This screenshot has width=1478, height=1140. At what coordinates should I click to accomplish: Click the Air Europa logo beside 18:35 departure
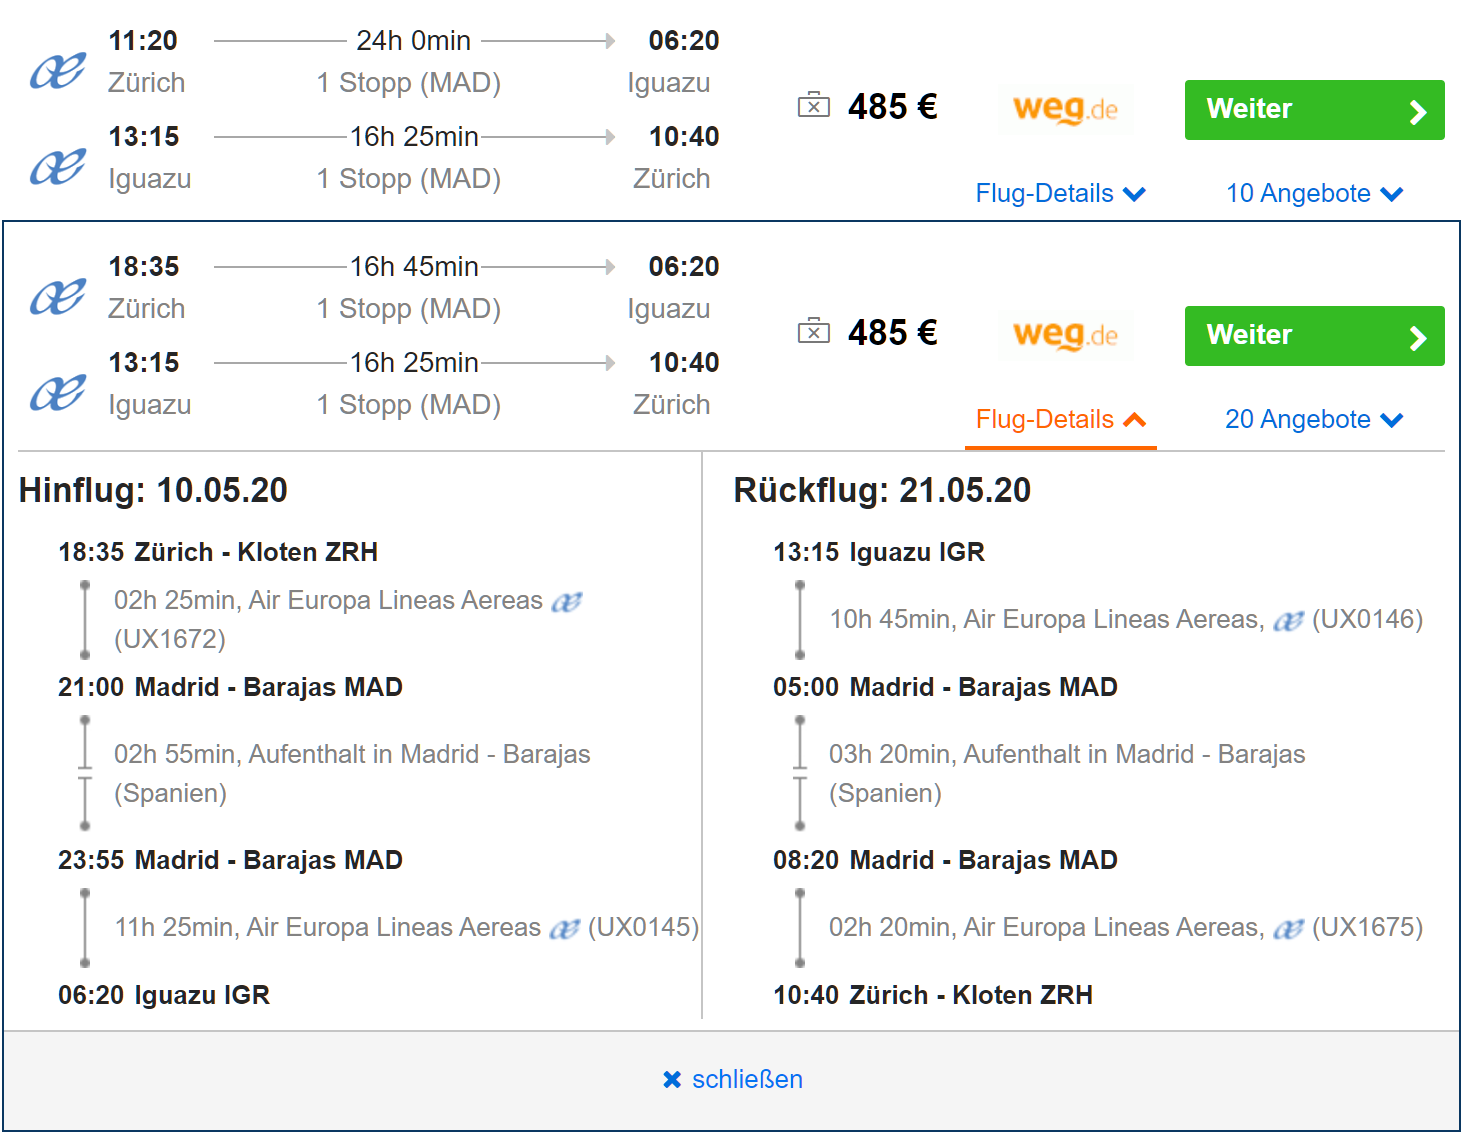pyautogui.click(x=58, y=298)
